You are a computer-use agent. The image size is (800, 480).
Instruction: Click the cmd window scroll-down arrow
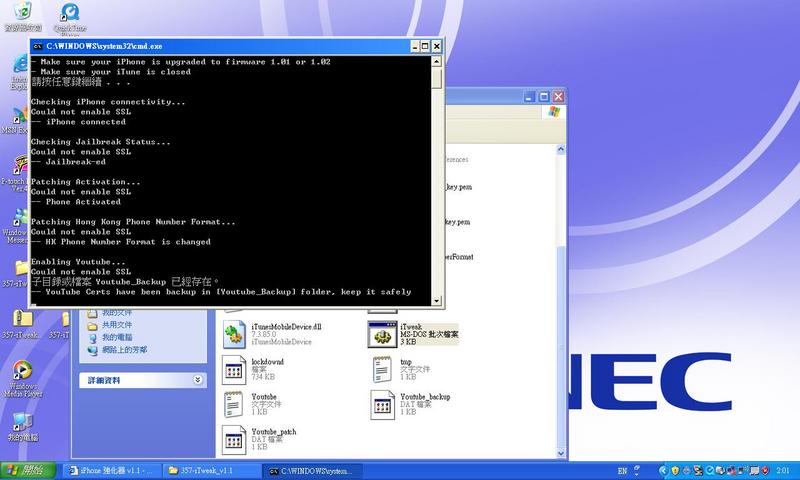click(436, 301)
